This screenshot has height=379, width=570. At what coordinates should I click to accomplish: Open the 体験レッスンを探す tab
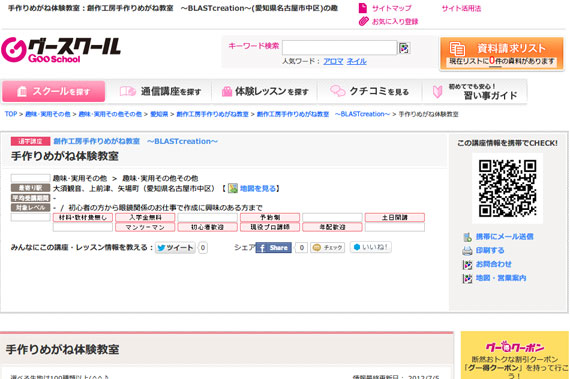tap(265, 92)
